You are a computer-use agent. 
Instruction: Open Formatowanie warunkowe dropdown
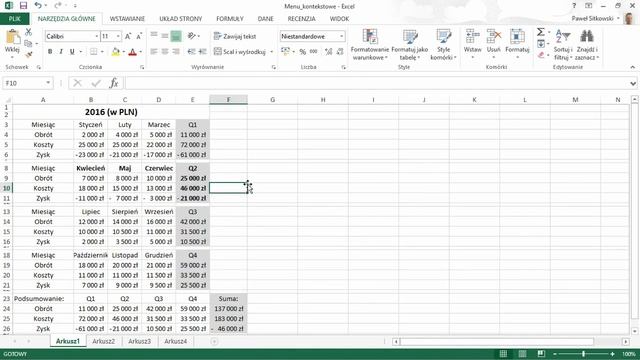[x=370, y=45]
